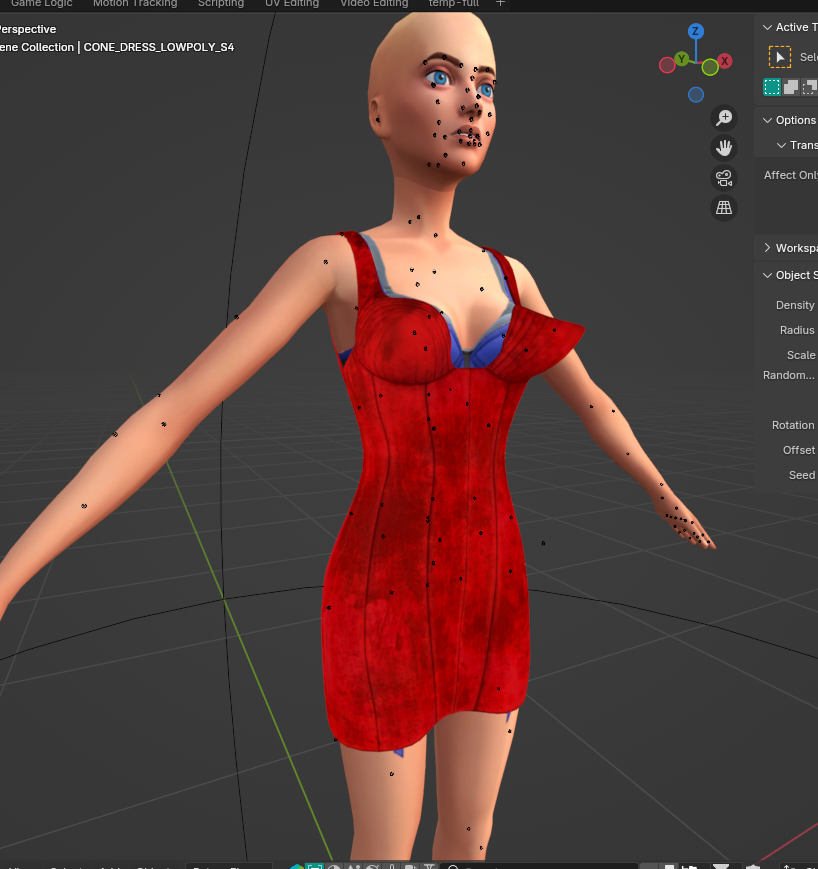Toggle the camera view button
The width and height of the screenshot is (818, 869).
click(724, 178)
